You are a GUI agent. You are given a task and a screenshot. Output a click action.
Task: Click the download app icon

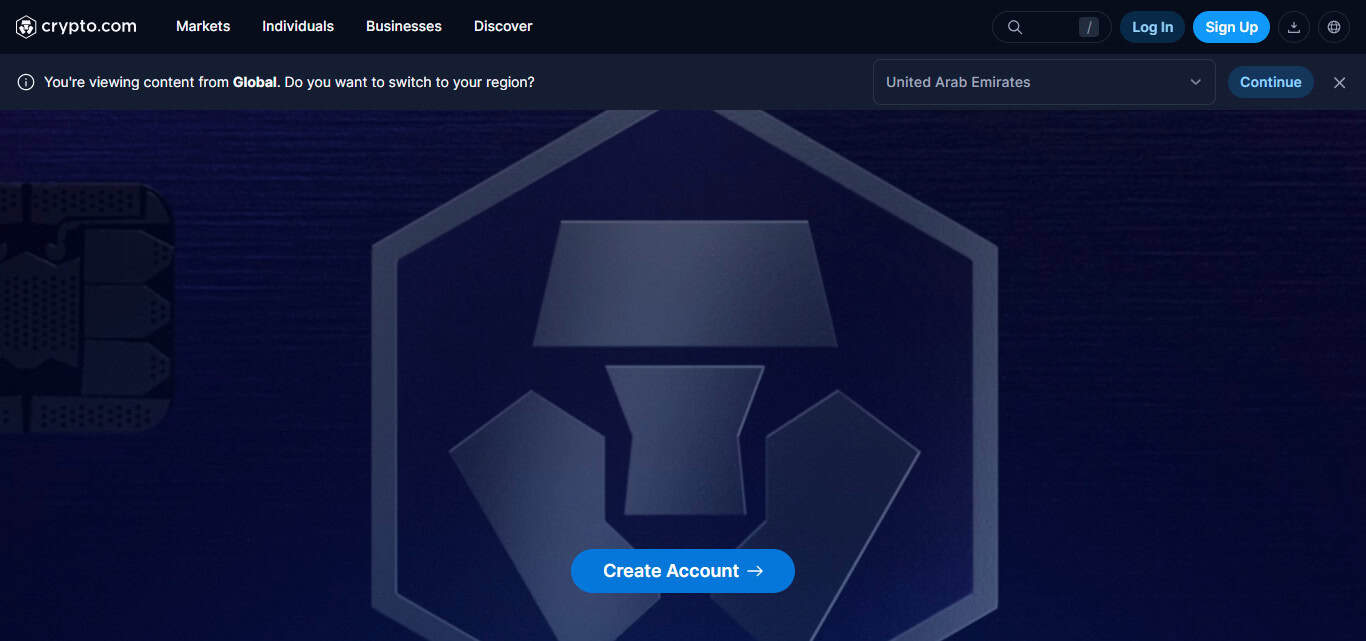click(1294, 27)
